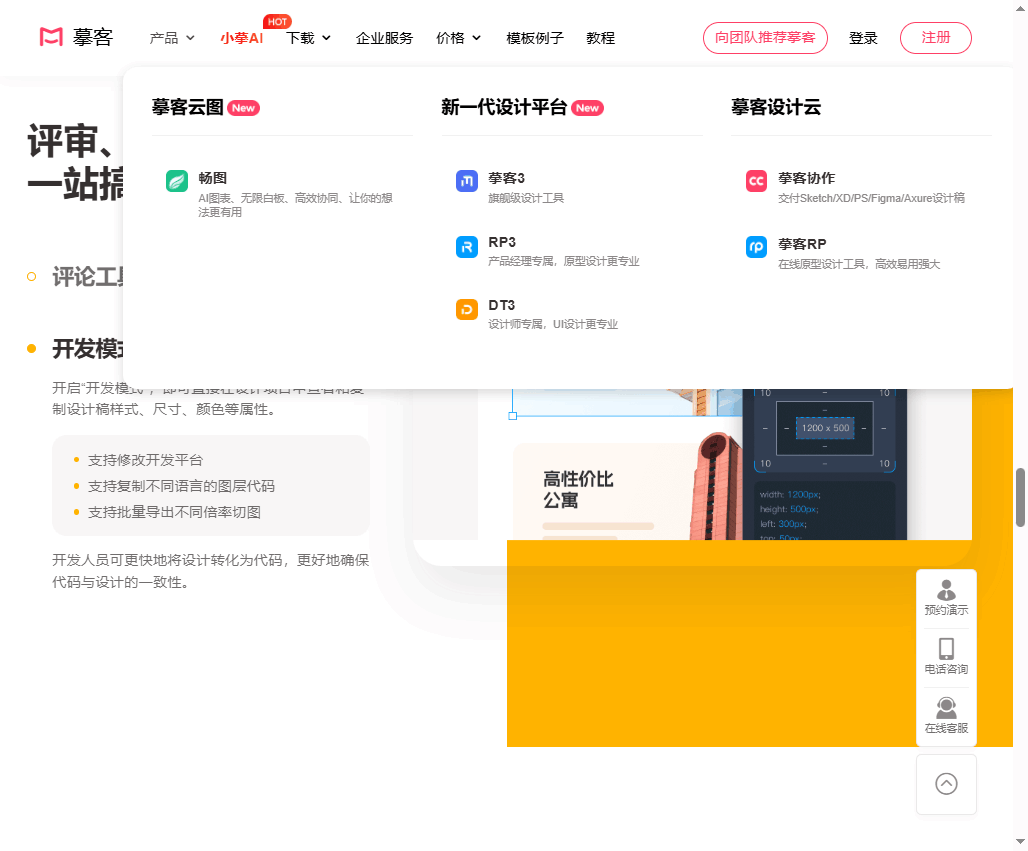Select the 摹客3 product icon
Image resolution: width=1028 pixels, height=851 pixels.
point(466,181)
